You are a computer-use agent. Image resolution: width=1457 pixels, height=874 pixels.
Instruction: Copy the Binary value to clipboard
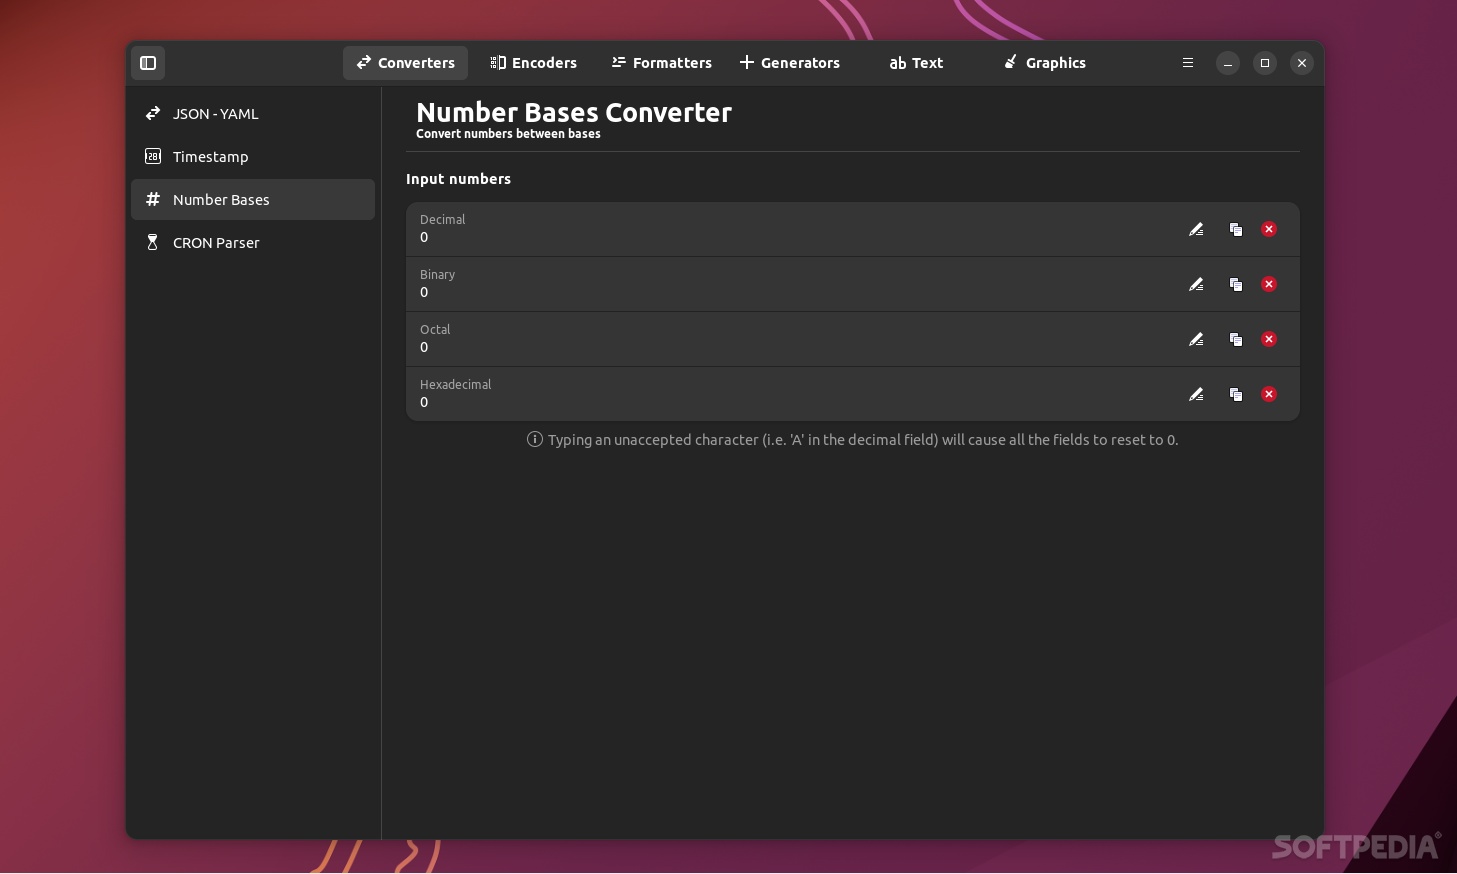(1236, 284)
